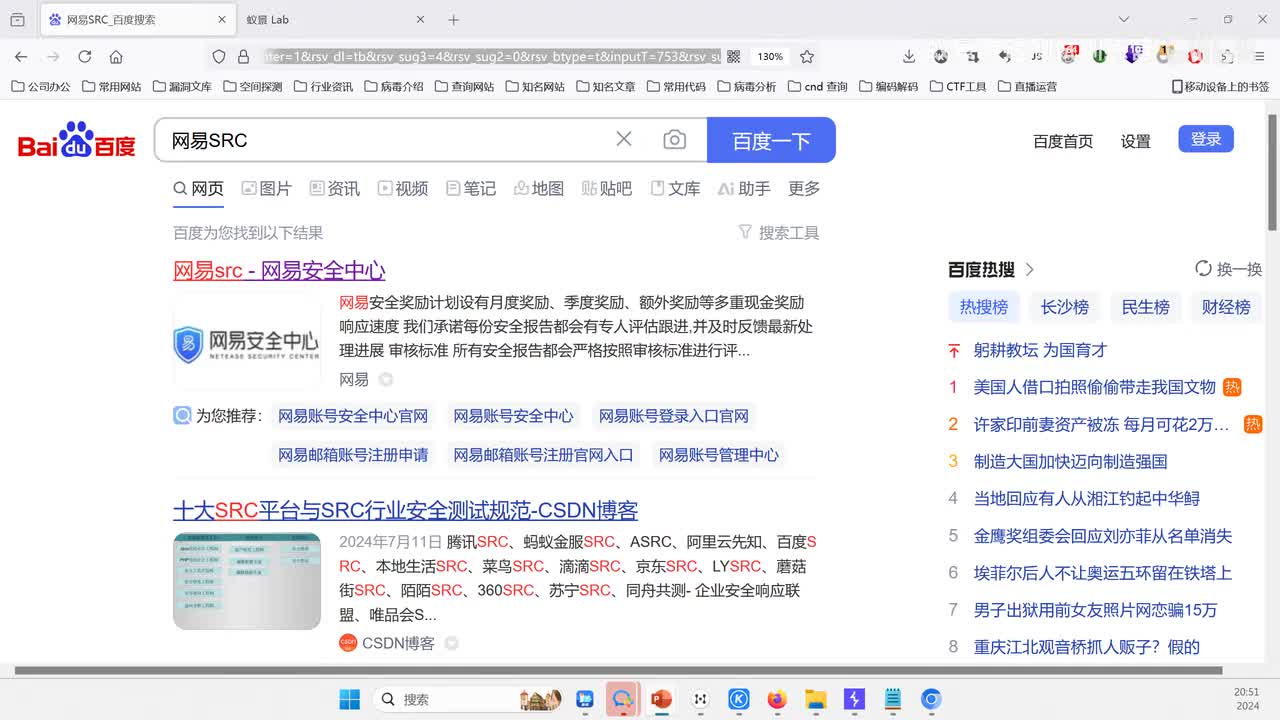The height and width of the screenshot is (720, 1280).
Task: Click the highlighted chat app taskbar icon
Action: tap(623, 699)
